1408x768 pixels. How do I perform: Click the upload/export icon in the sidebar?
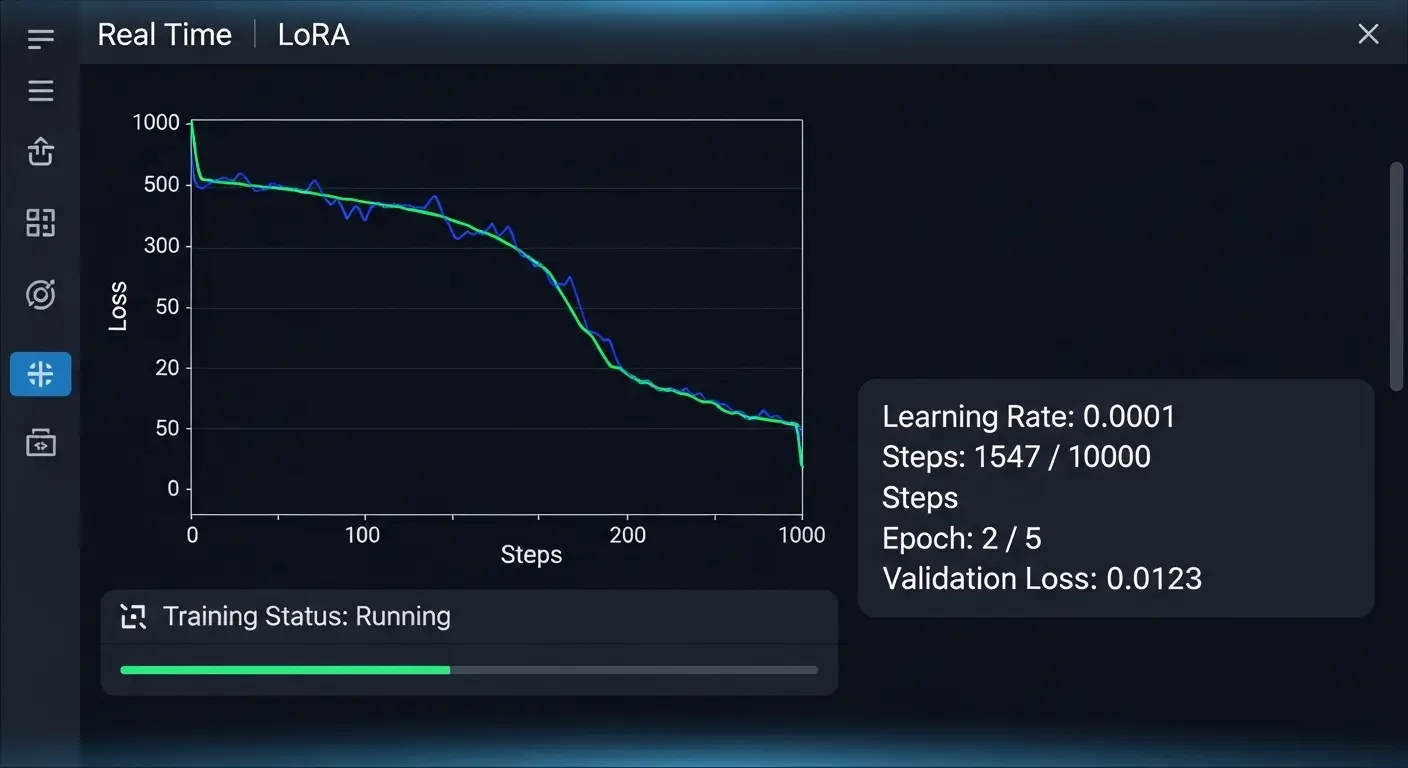pos(40,151)
